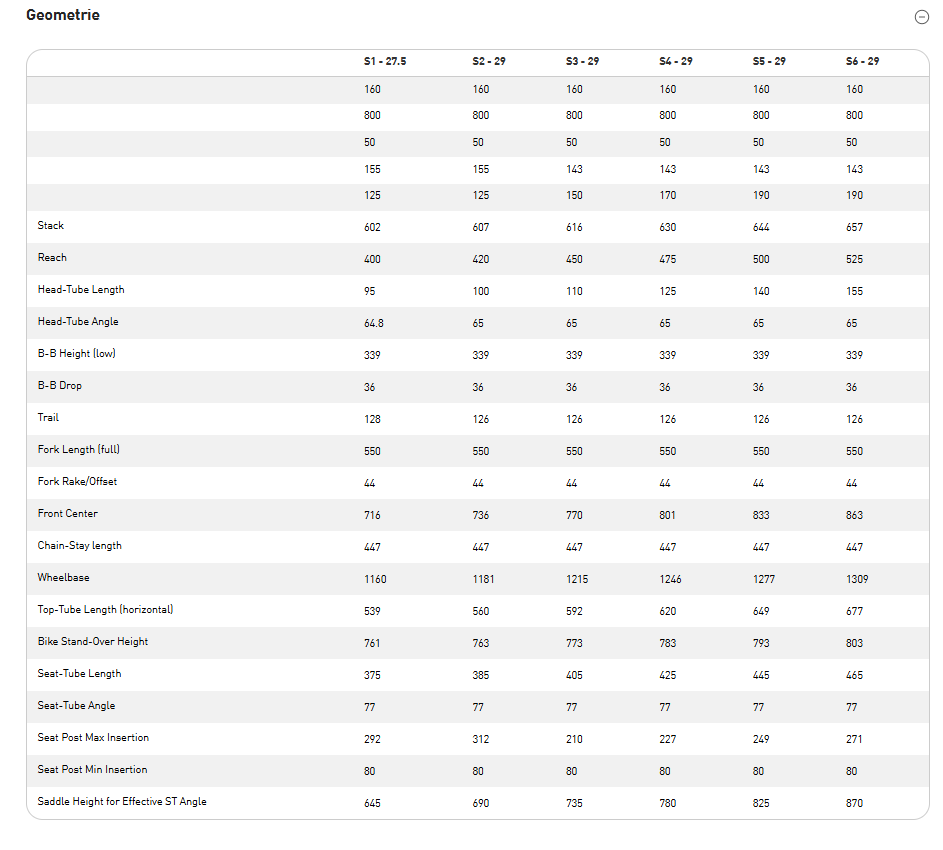
Task: Click Saddle Height for Effective ST Angle
Action: pyautogui.click(x=122, y=802)
